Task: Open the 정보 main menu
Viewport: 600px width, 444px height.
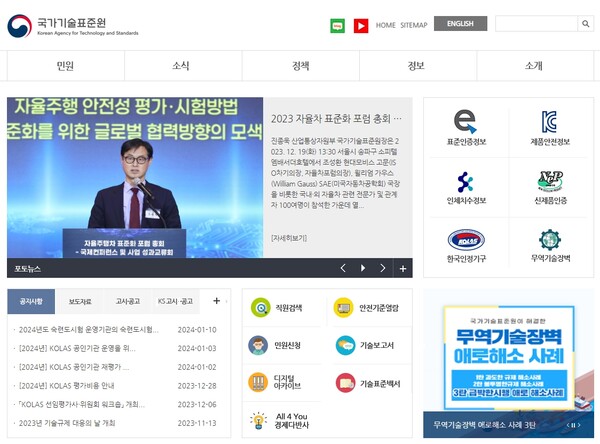Action: click(x=418, y=66)
